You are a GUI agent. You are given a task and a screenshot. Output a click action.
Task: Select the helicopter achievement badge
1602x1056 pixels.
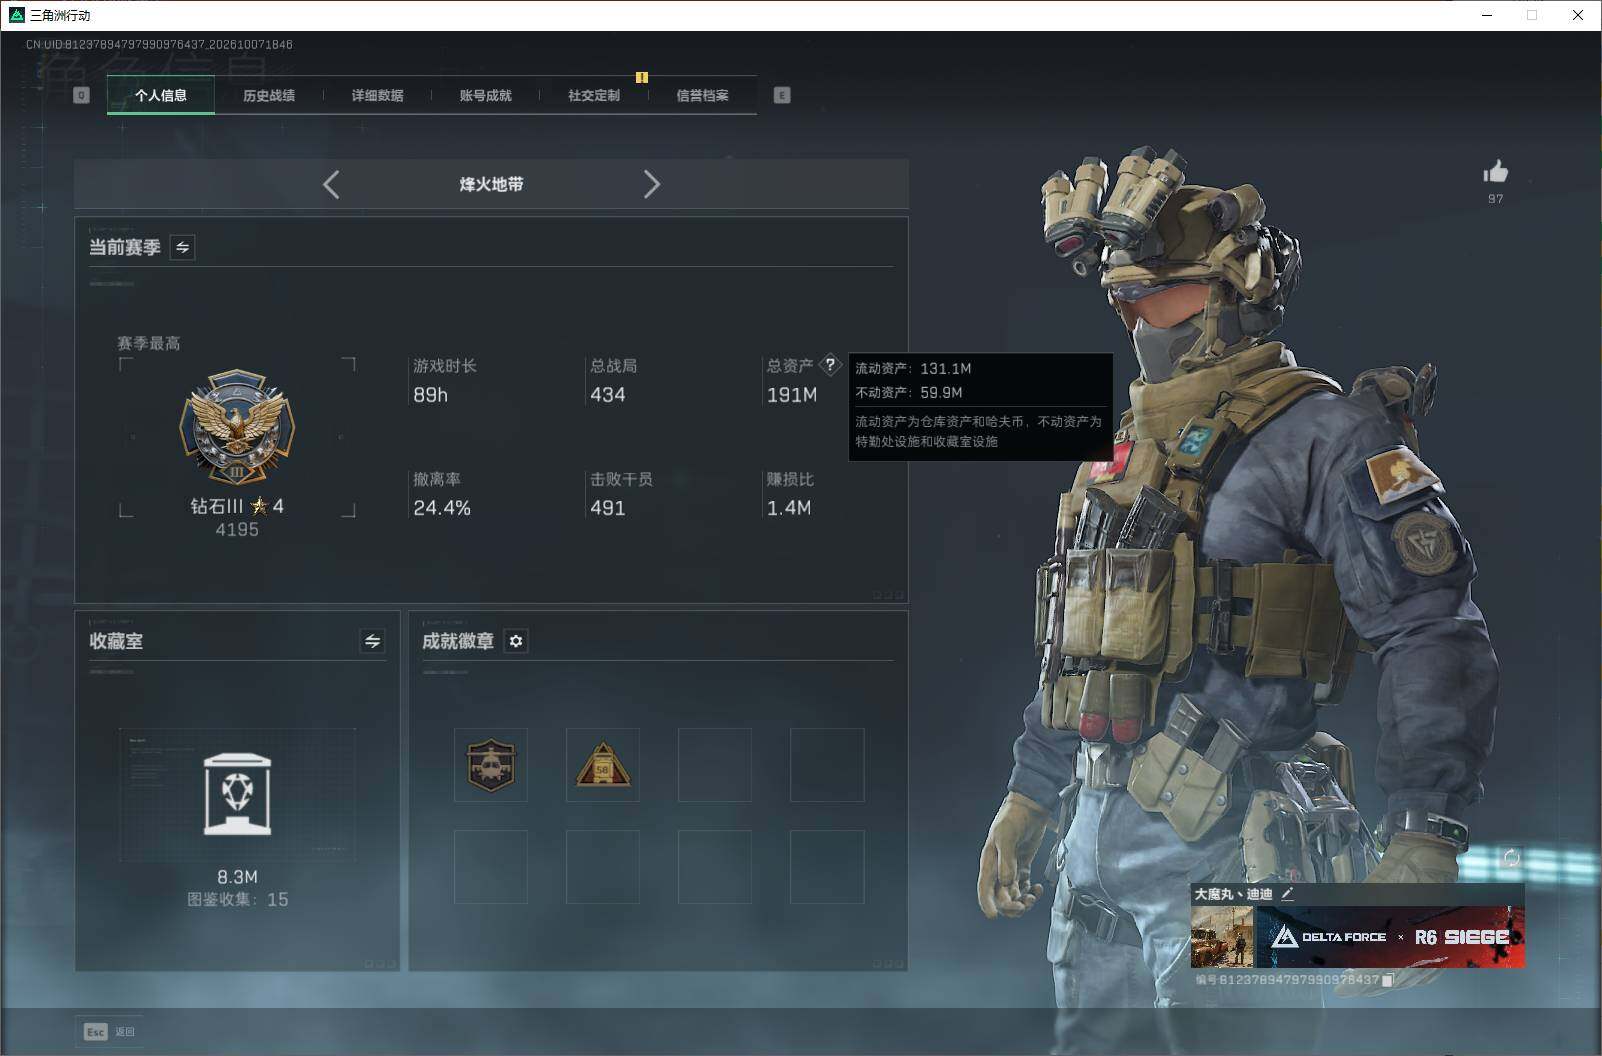(x=491, y=765)
